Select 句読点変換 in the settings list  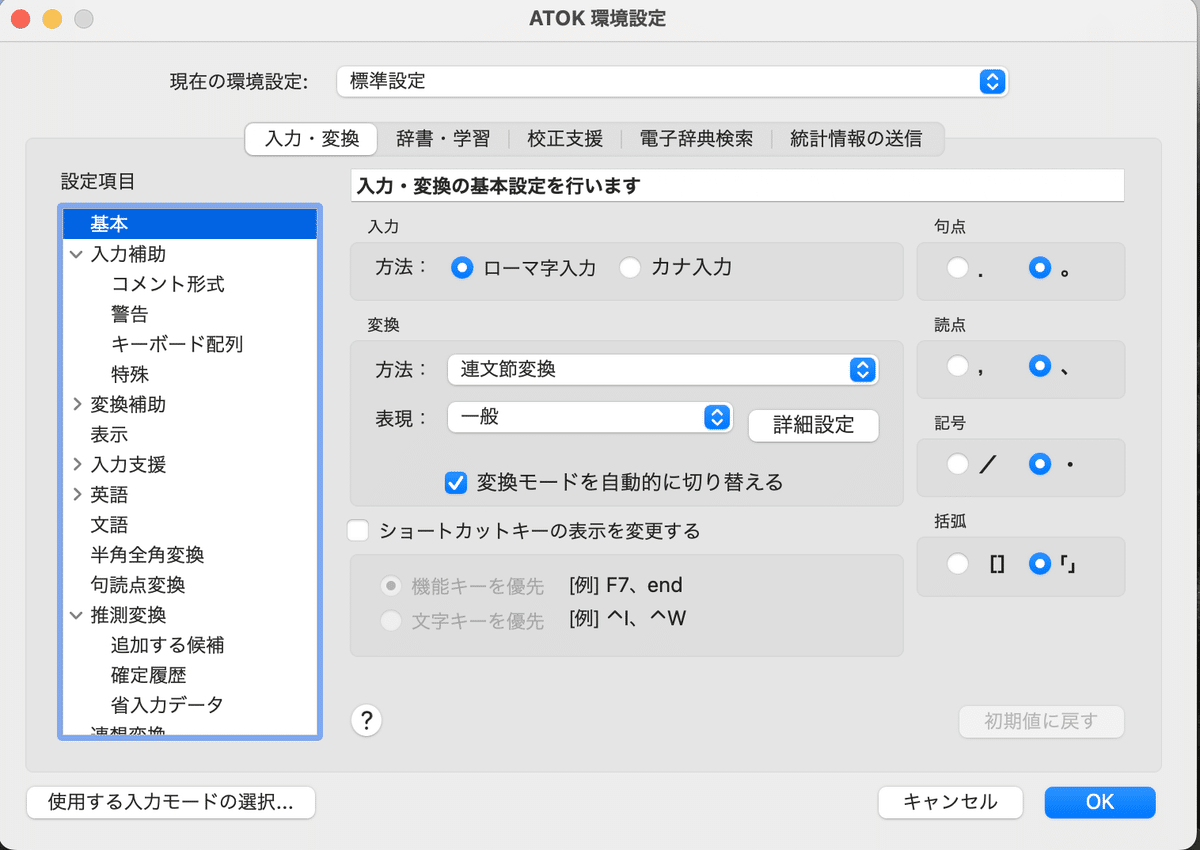[190, 585]
